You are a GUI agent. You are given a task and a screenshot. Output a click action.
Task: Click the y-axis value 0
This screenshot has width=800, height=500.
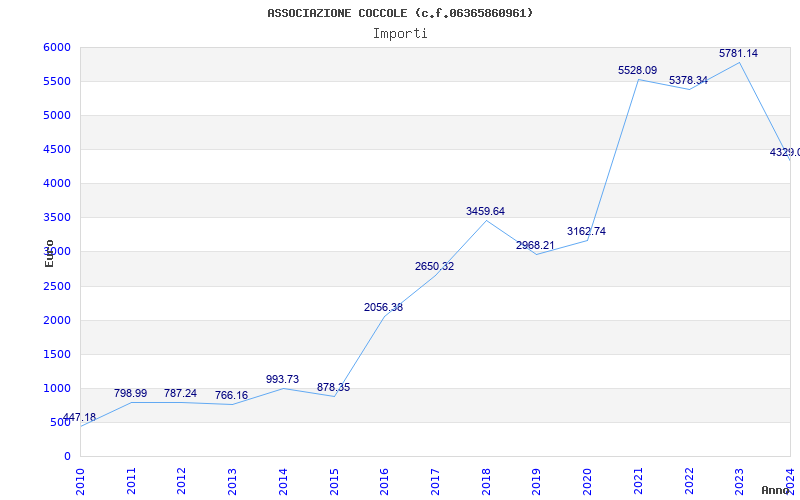pos(67,457)
